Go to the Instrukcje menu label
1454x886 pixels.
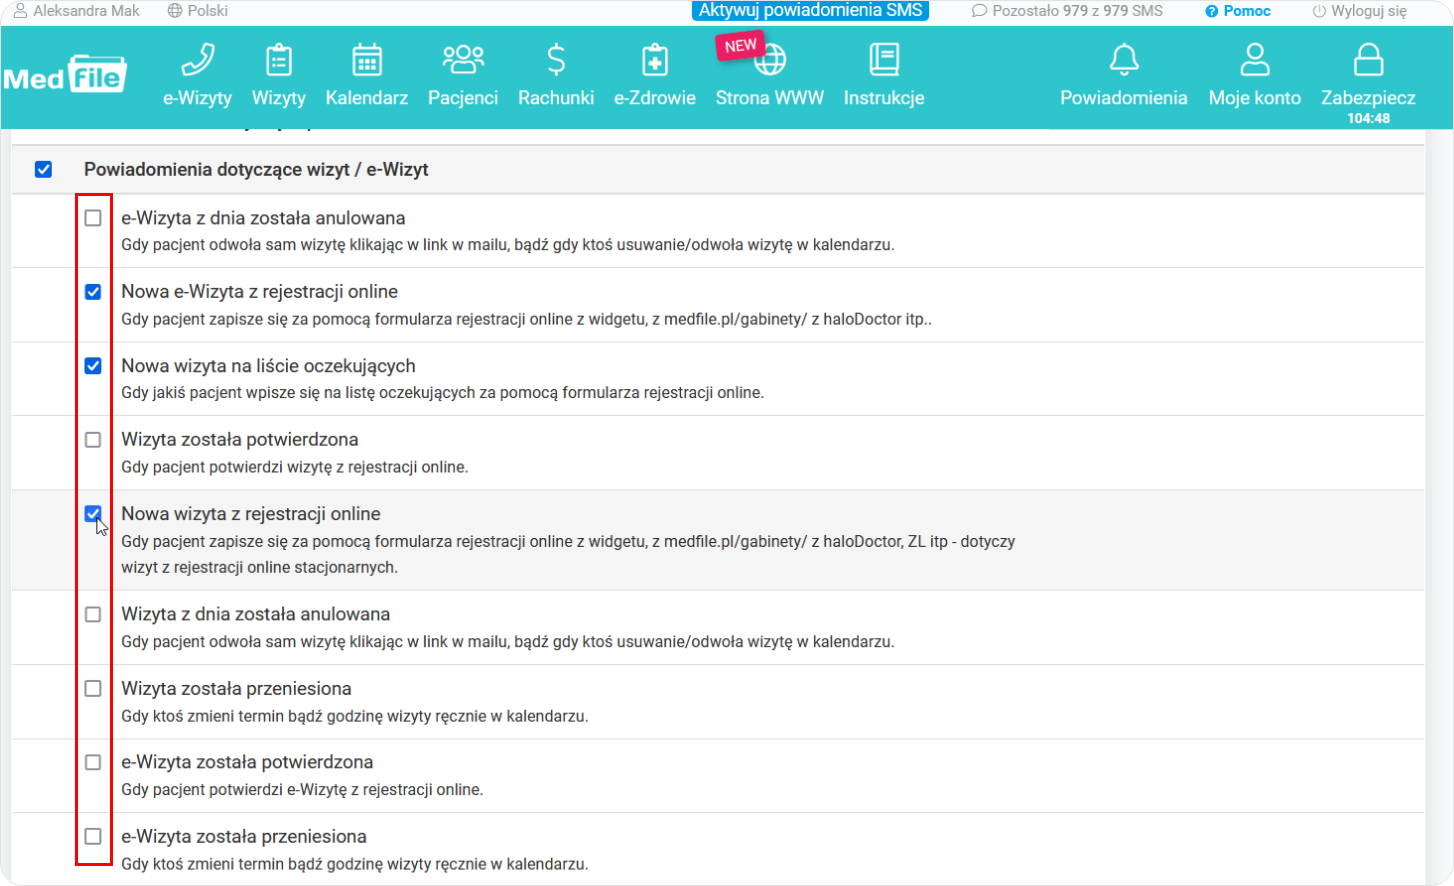coord(884,98)
